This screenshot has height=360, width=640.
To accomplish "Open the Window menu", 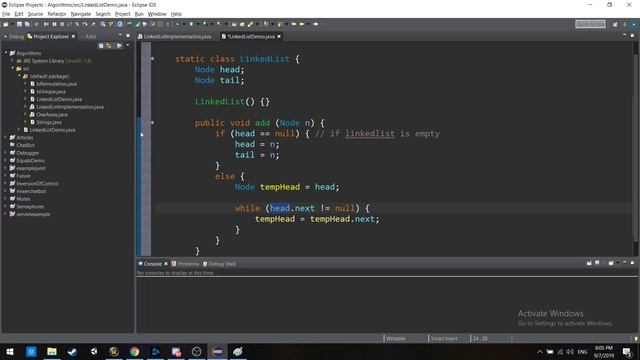I will (x=157, y=14).
